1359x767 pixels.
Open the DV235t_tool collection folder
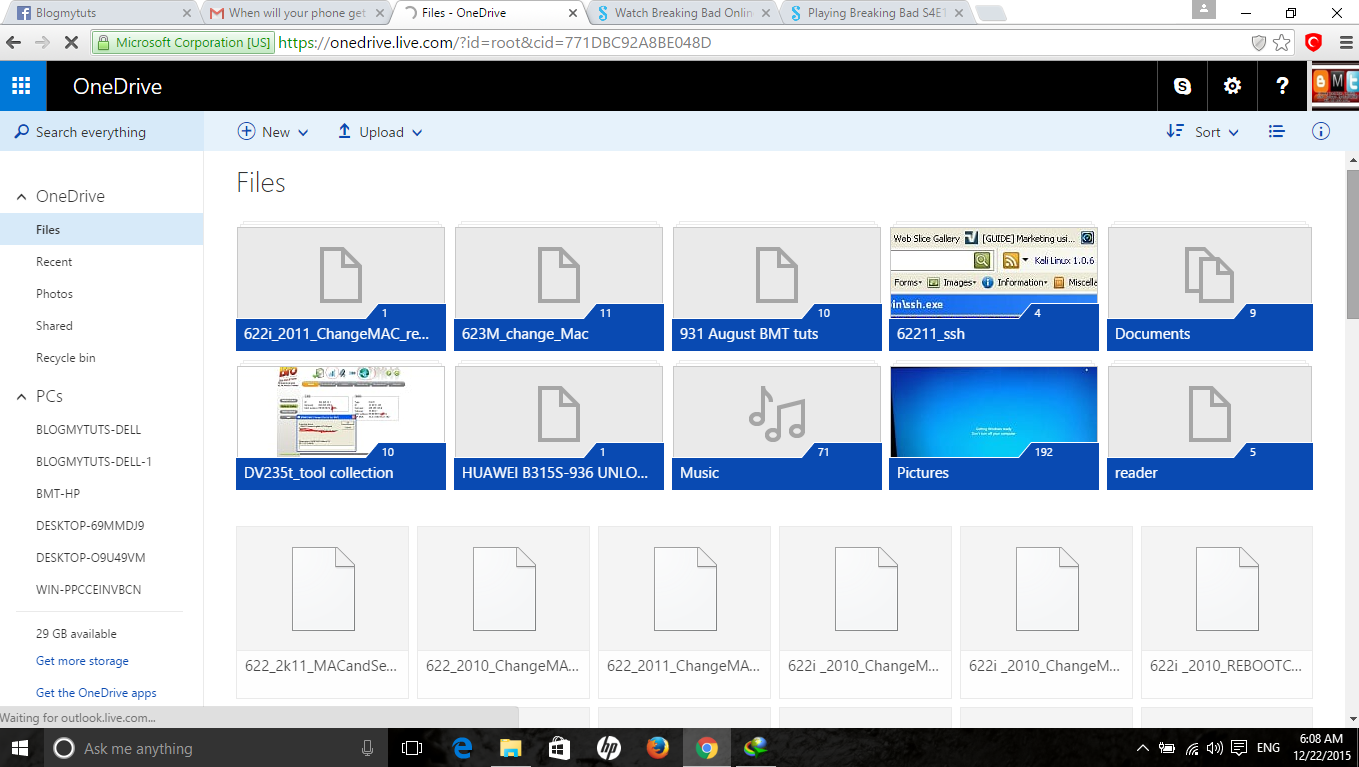coord(341,428)
